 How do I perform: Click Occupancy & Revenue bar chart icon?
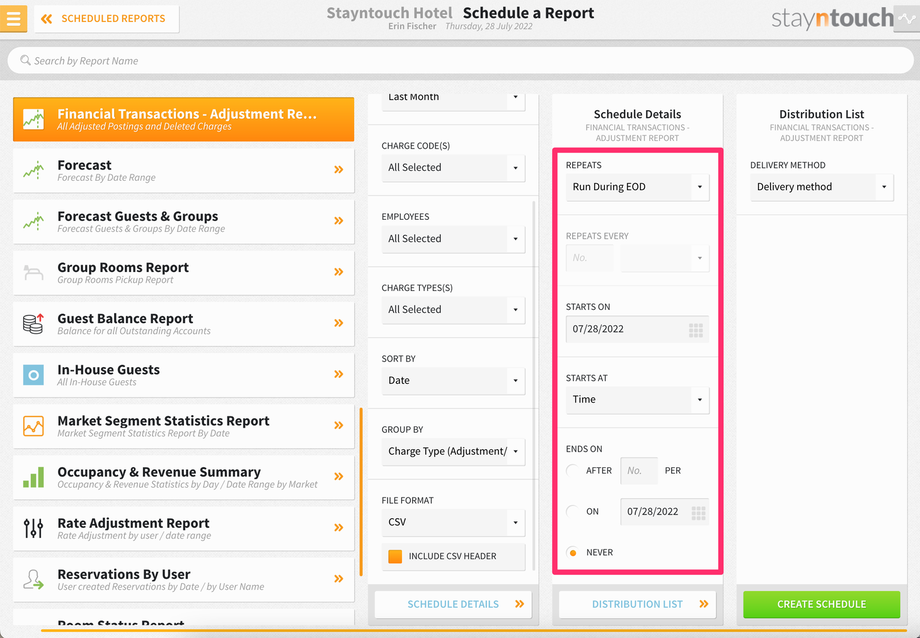33,477
